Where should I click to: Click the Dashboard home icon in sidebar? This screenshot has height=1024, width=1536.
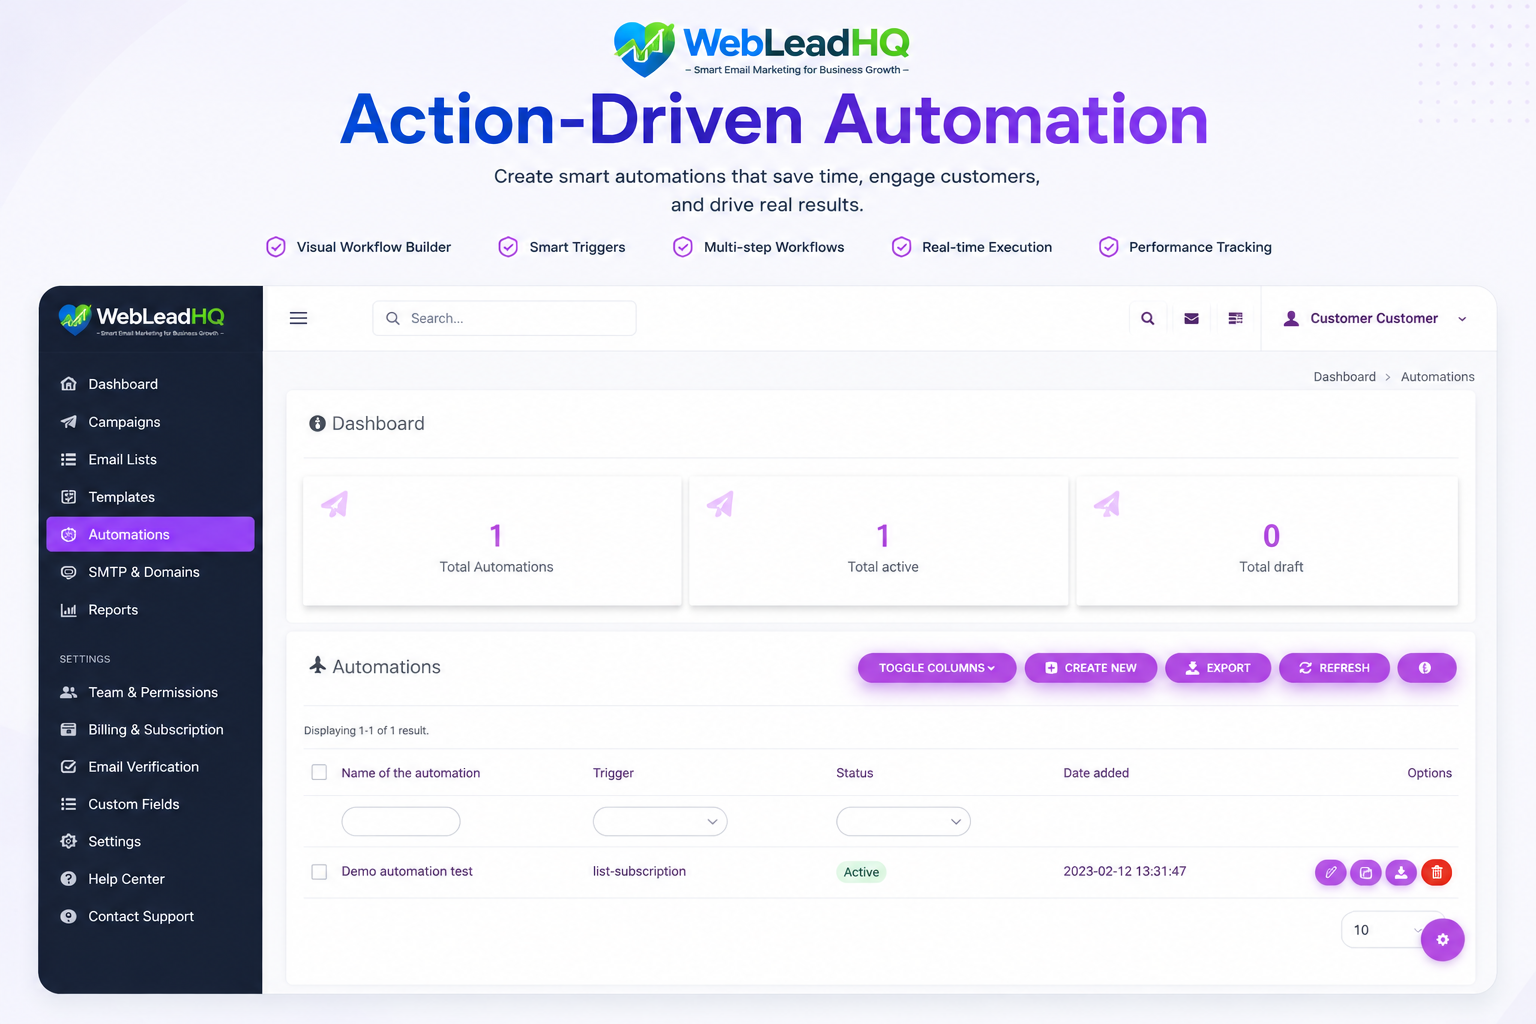(x=68, y=384)
